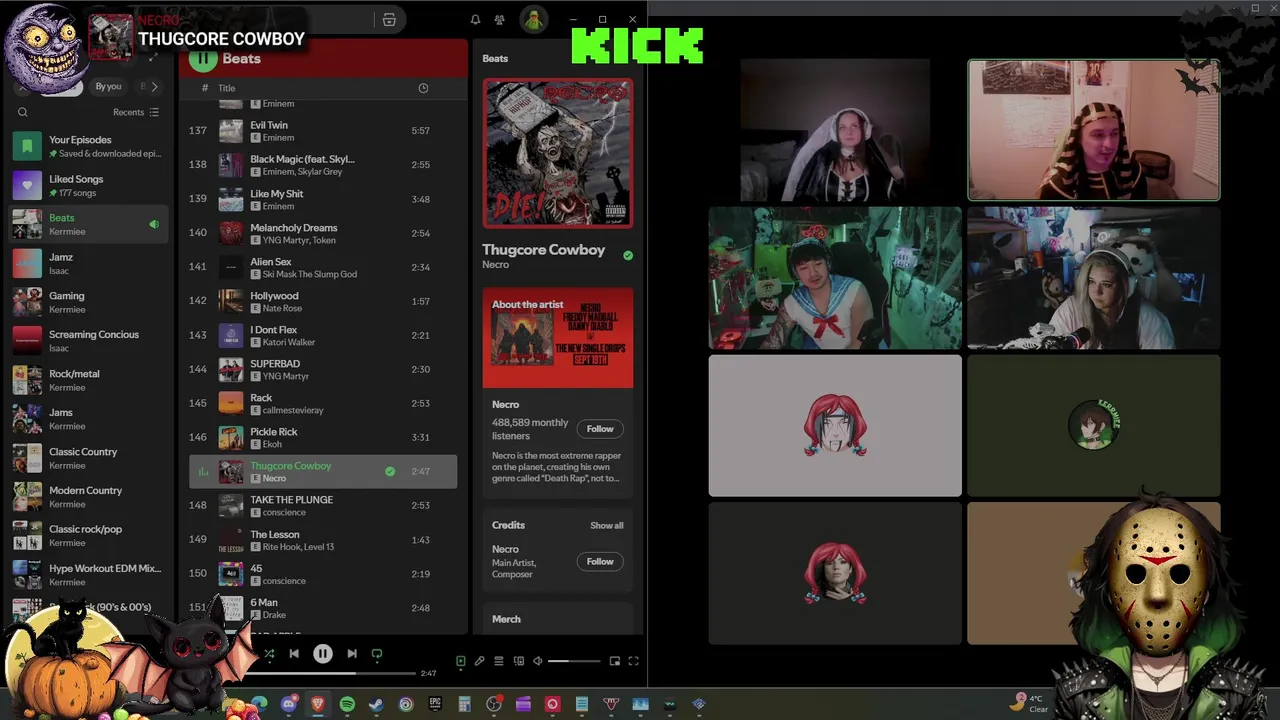Open the Modern Country playlist
This screenshot has width=1280, height=720.
coord(90,497)
